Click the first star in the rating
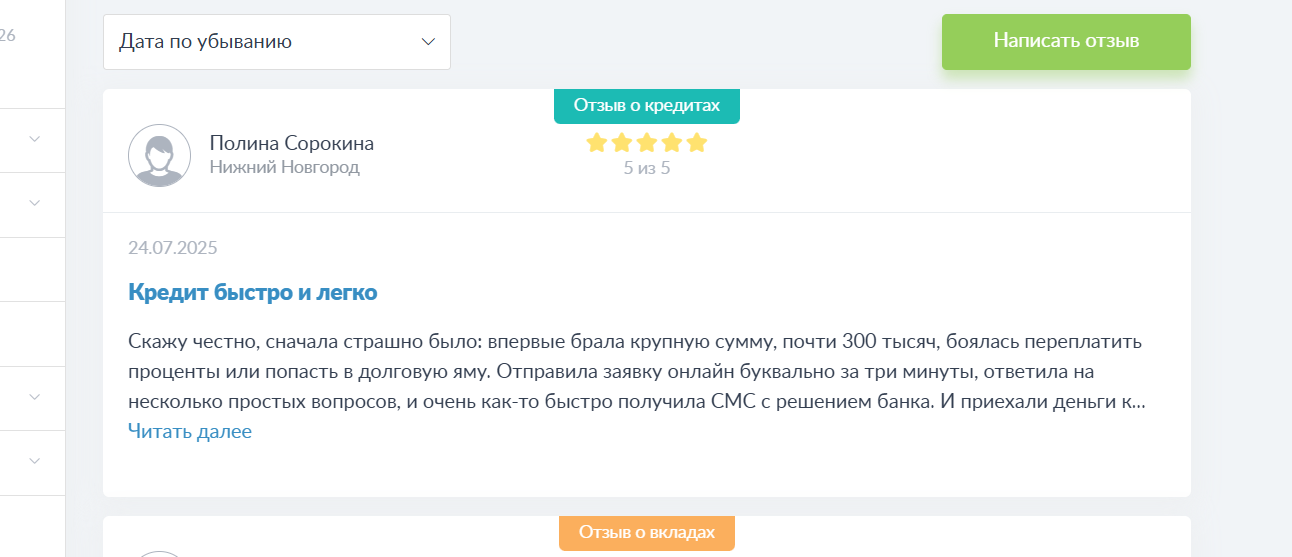 [x=597, y=143]
